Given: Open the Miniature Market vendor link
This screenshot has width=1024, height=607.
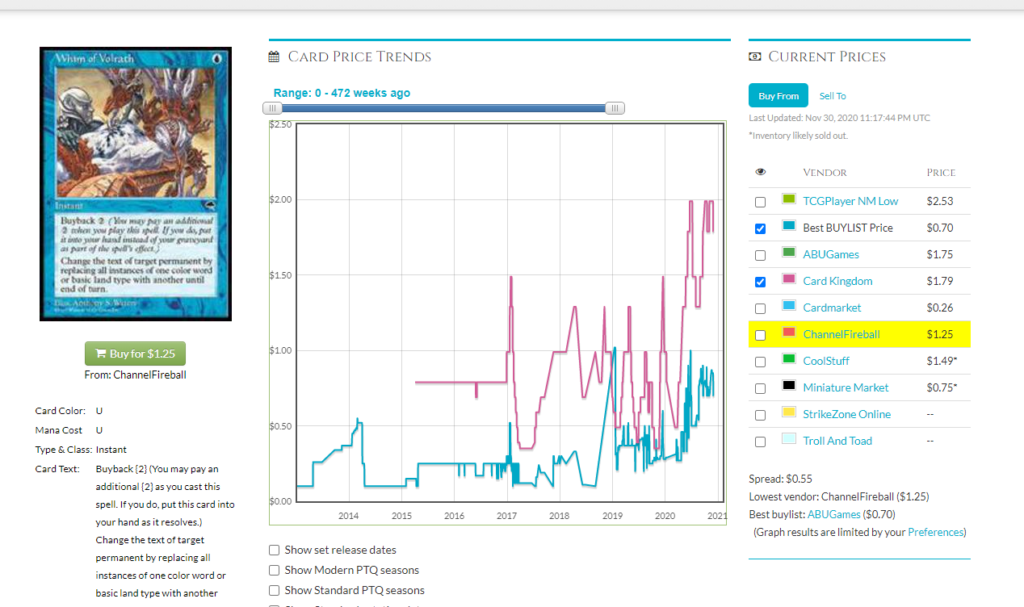Looking at the screenshot, I should tap(846, 387).
